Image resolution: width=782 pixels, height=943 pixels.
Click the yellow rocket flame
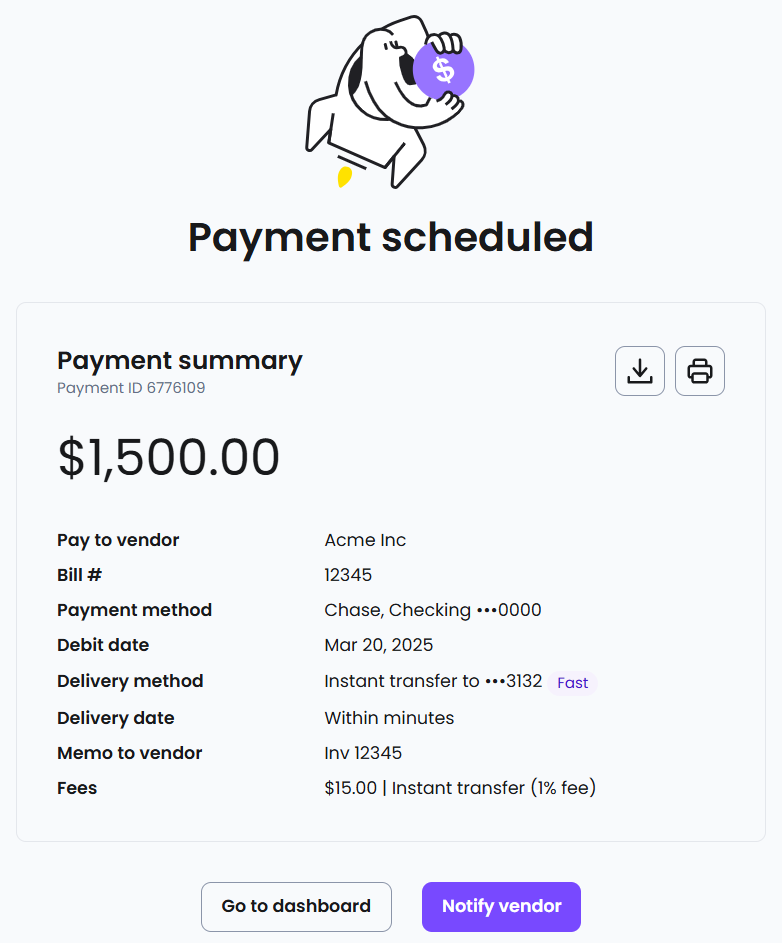345,177
